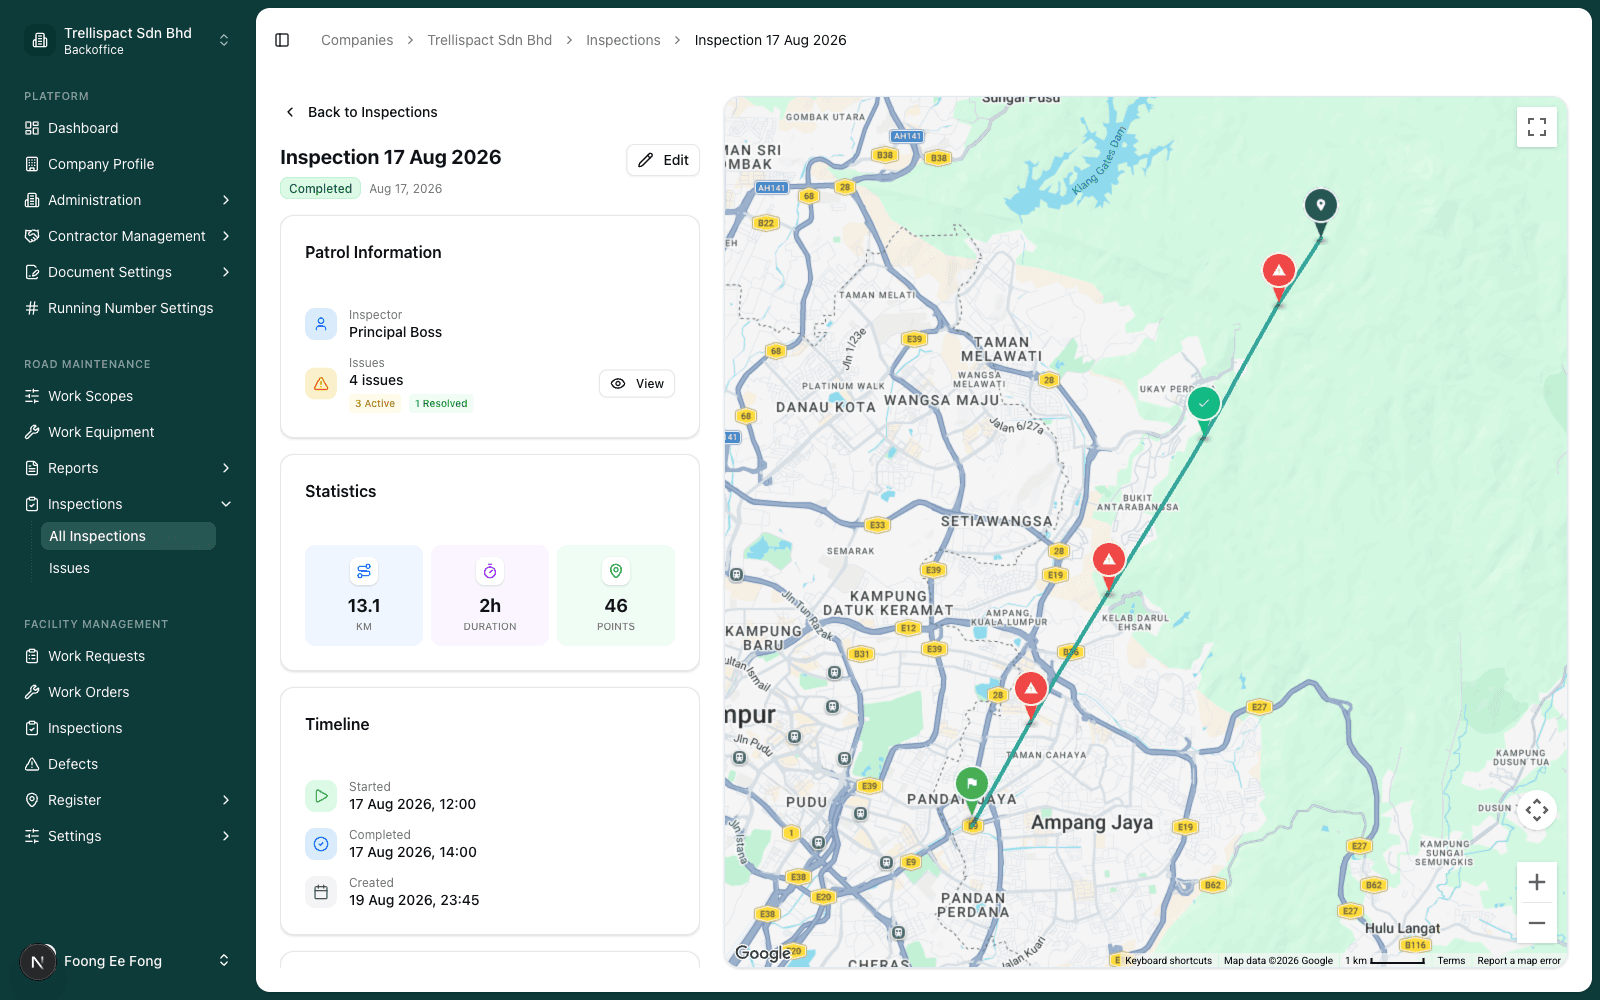This screenshot has height=1000, width=1600.
Task: Click the 2h duration stopwatch icon
Action: click(x=490, y=571)
